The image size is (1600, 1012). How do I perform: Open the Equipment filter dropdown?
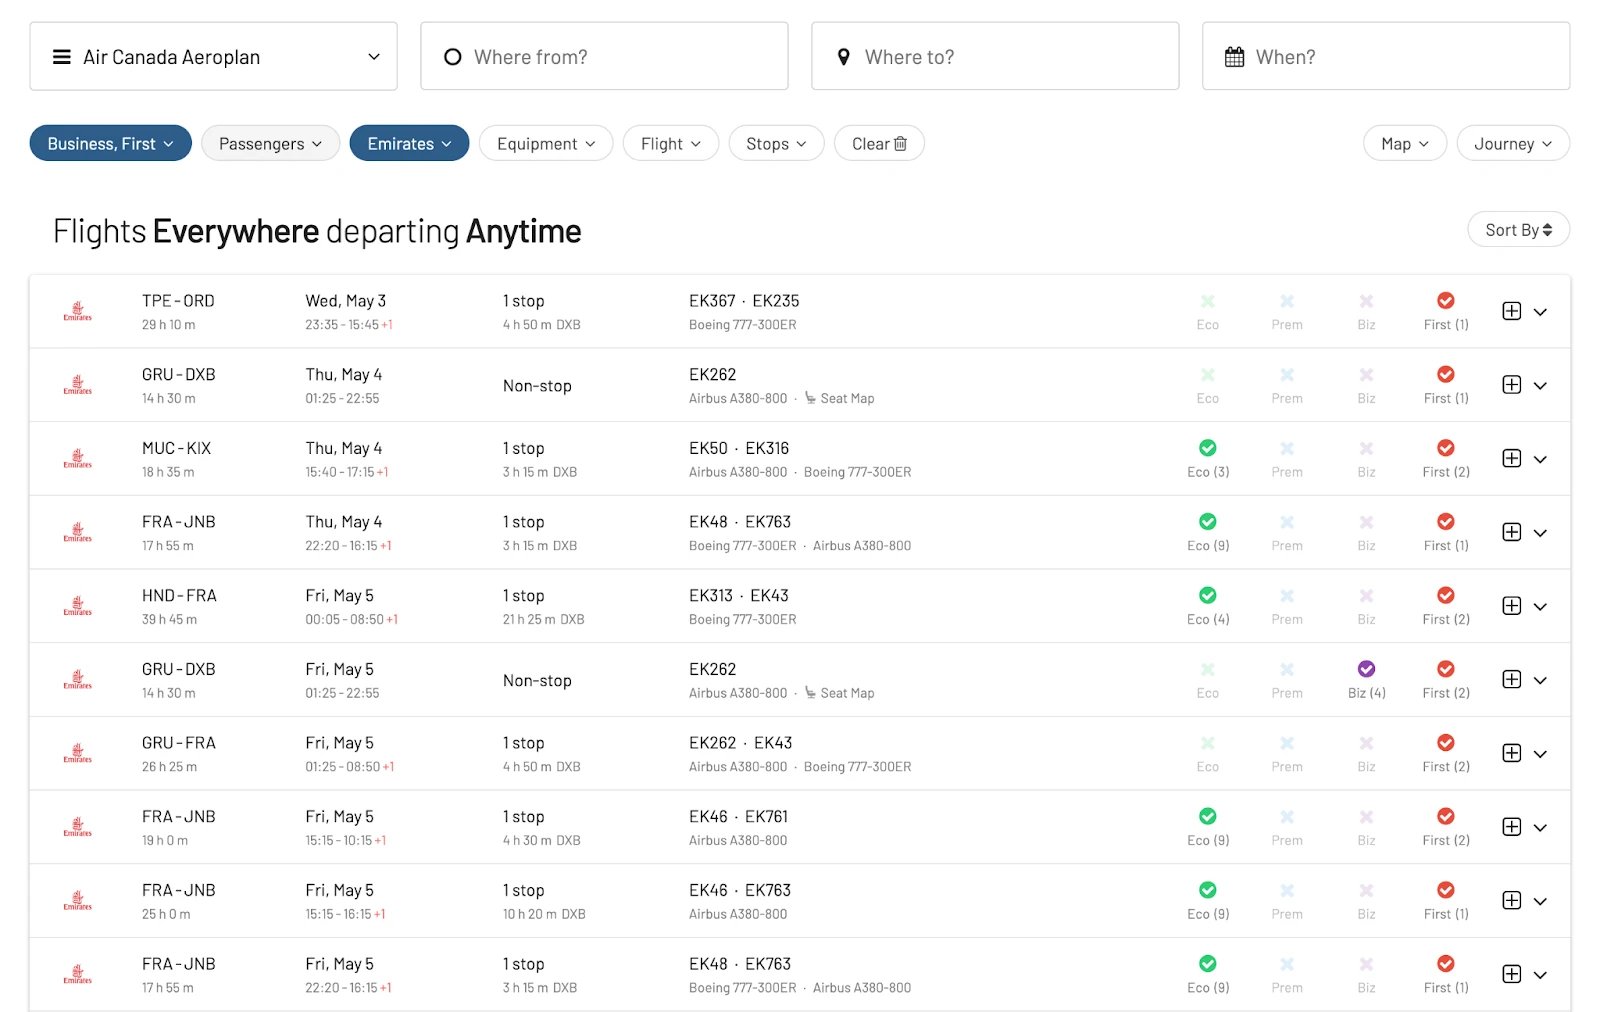[x=546, y=143]
